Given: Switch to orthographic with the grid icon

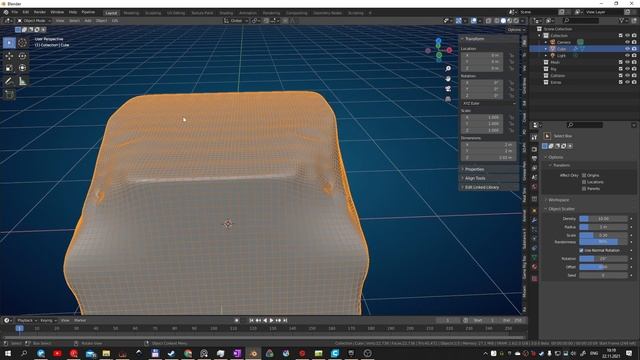Looking at the screenshot, I should click(x=448, y=99).
